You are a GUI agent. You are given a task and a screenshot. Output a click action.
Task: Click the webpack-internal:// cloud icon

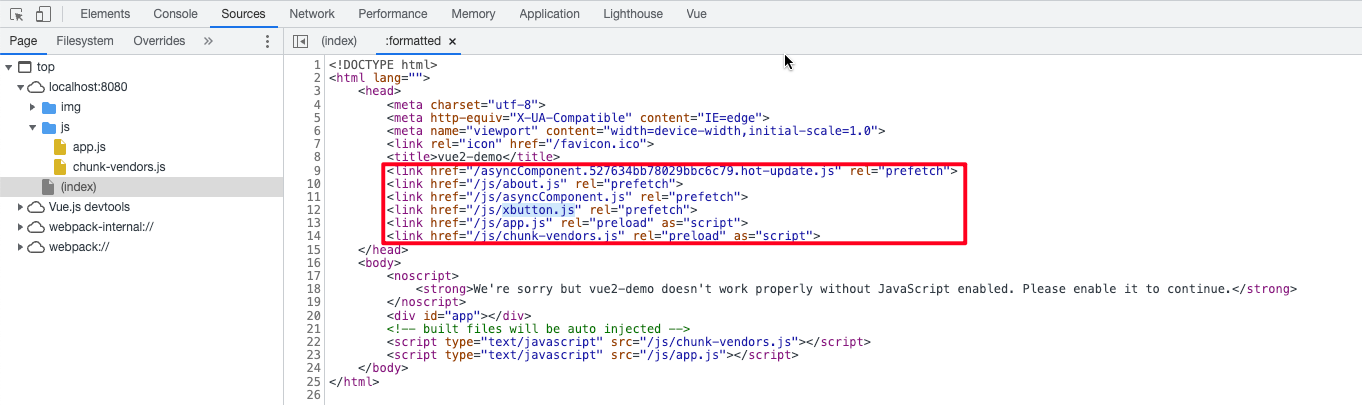point(36,227)
